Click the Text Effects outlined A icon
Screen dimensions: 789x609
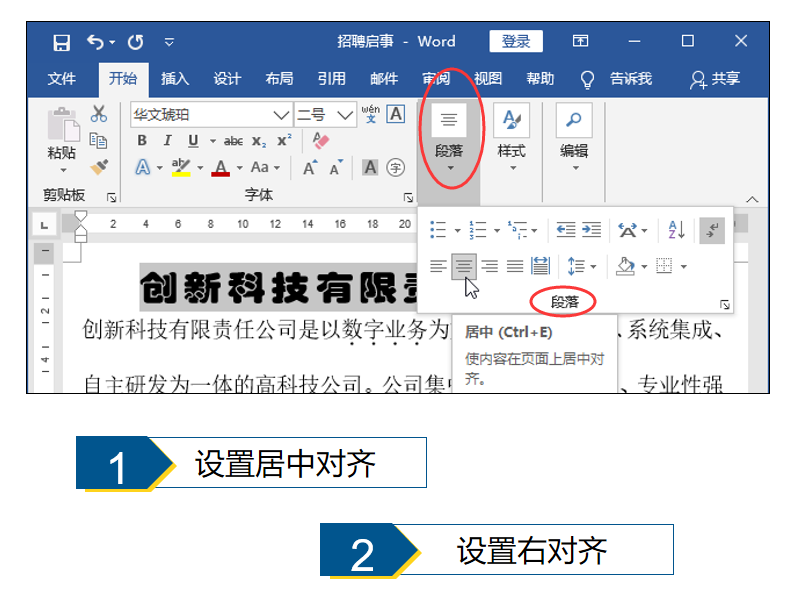[x=143, y=167]
